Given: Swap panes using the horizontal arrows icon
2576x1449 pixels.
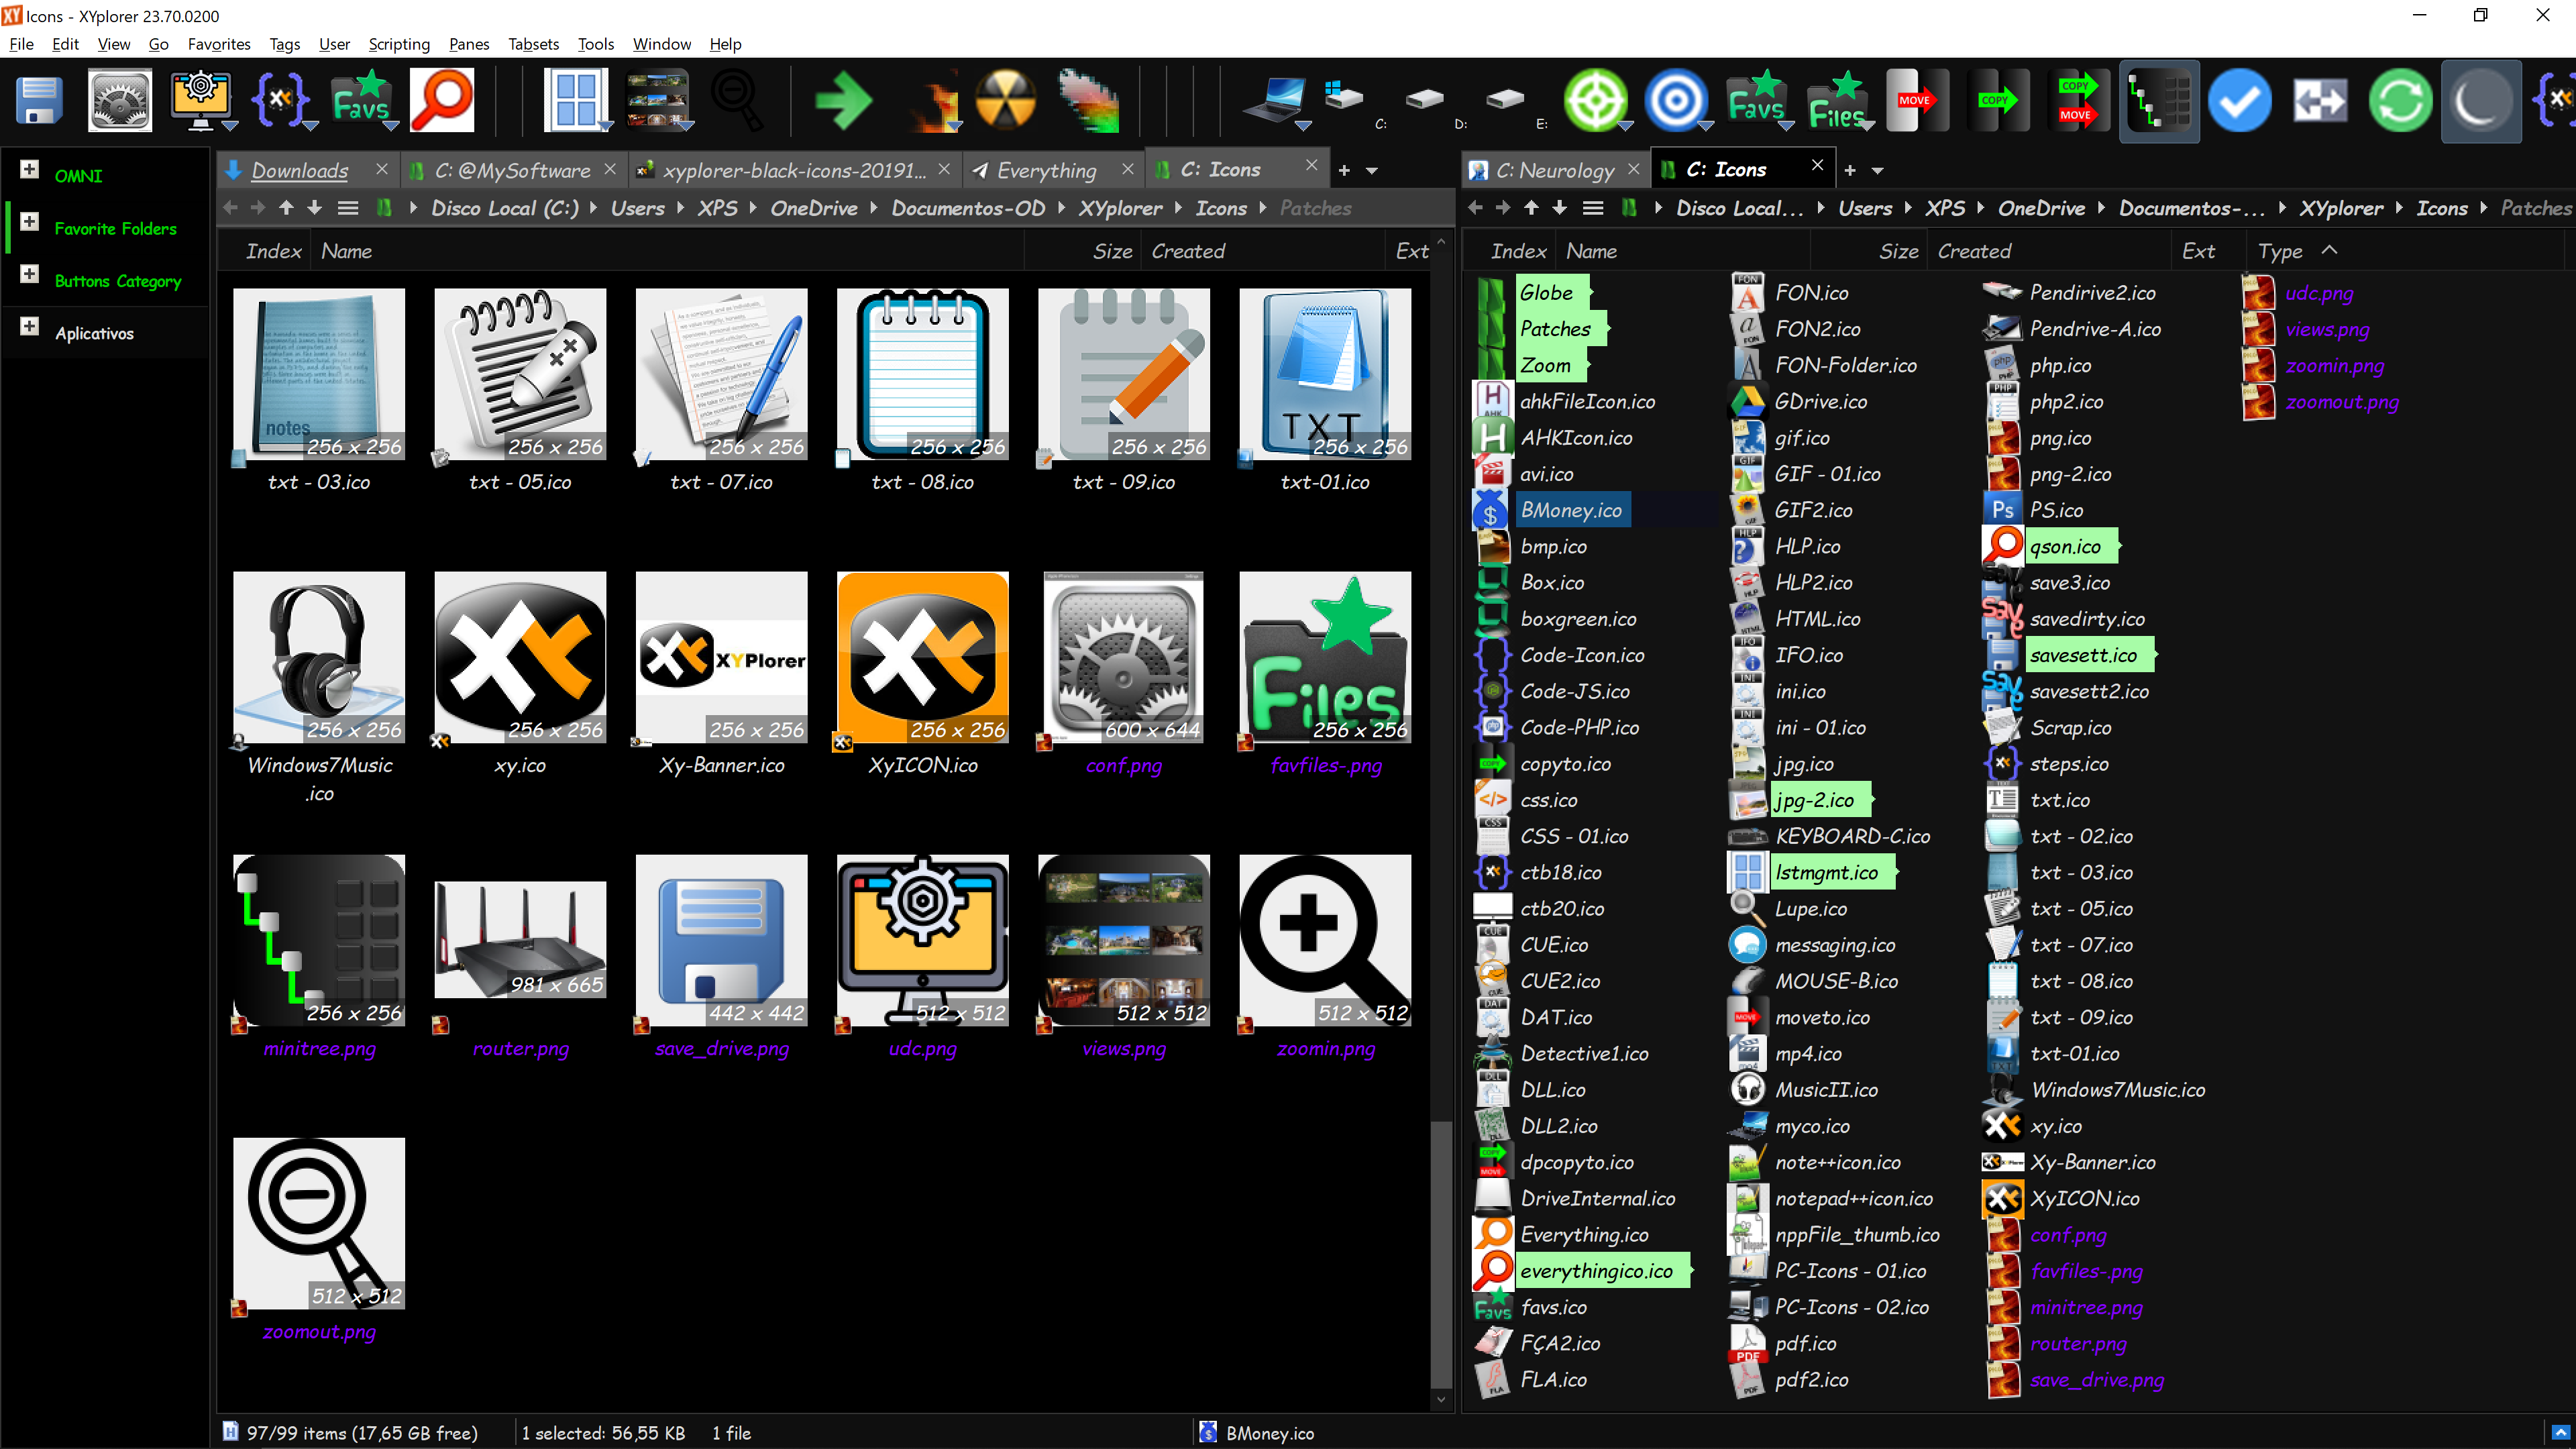Looking at the screenshot, I should click(x=2320, y=100).
